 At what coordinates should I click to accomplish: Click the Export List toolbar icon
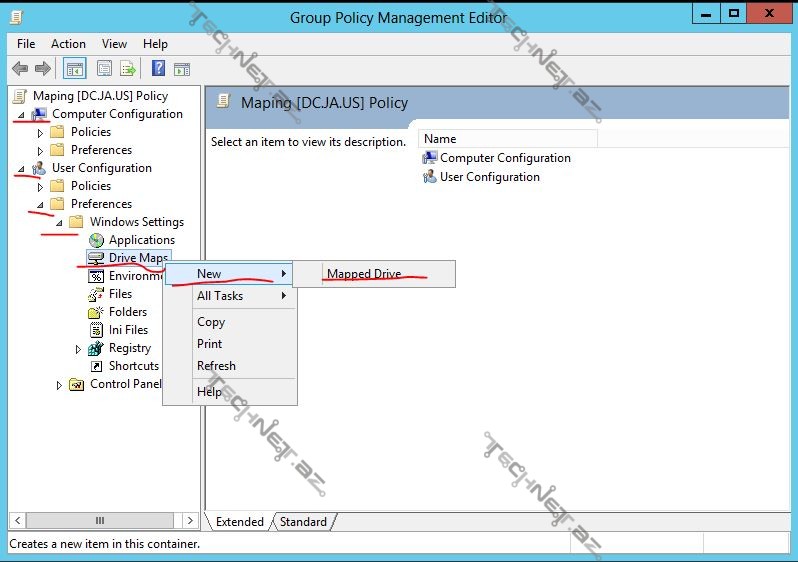pyautogui.click(x=128, y=69)
